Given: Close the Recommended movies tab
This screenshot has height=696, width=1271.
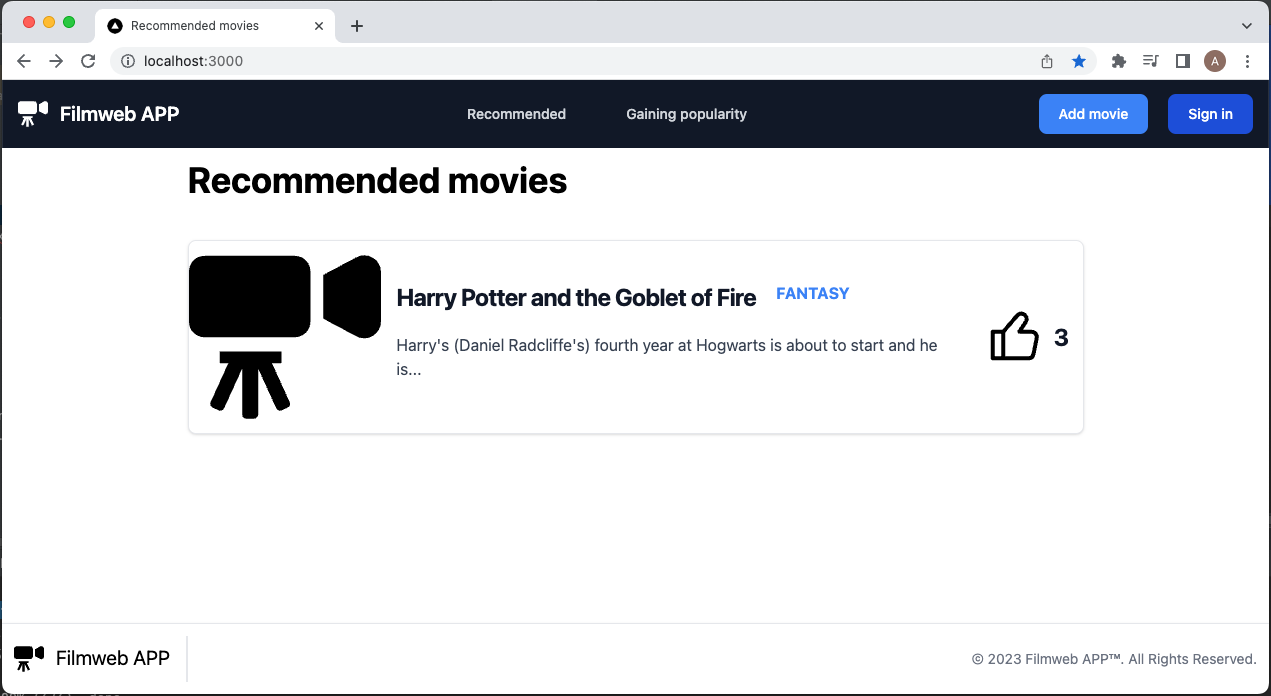Looking at the screenshot, I should [x=319, y=26].
